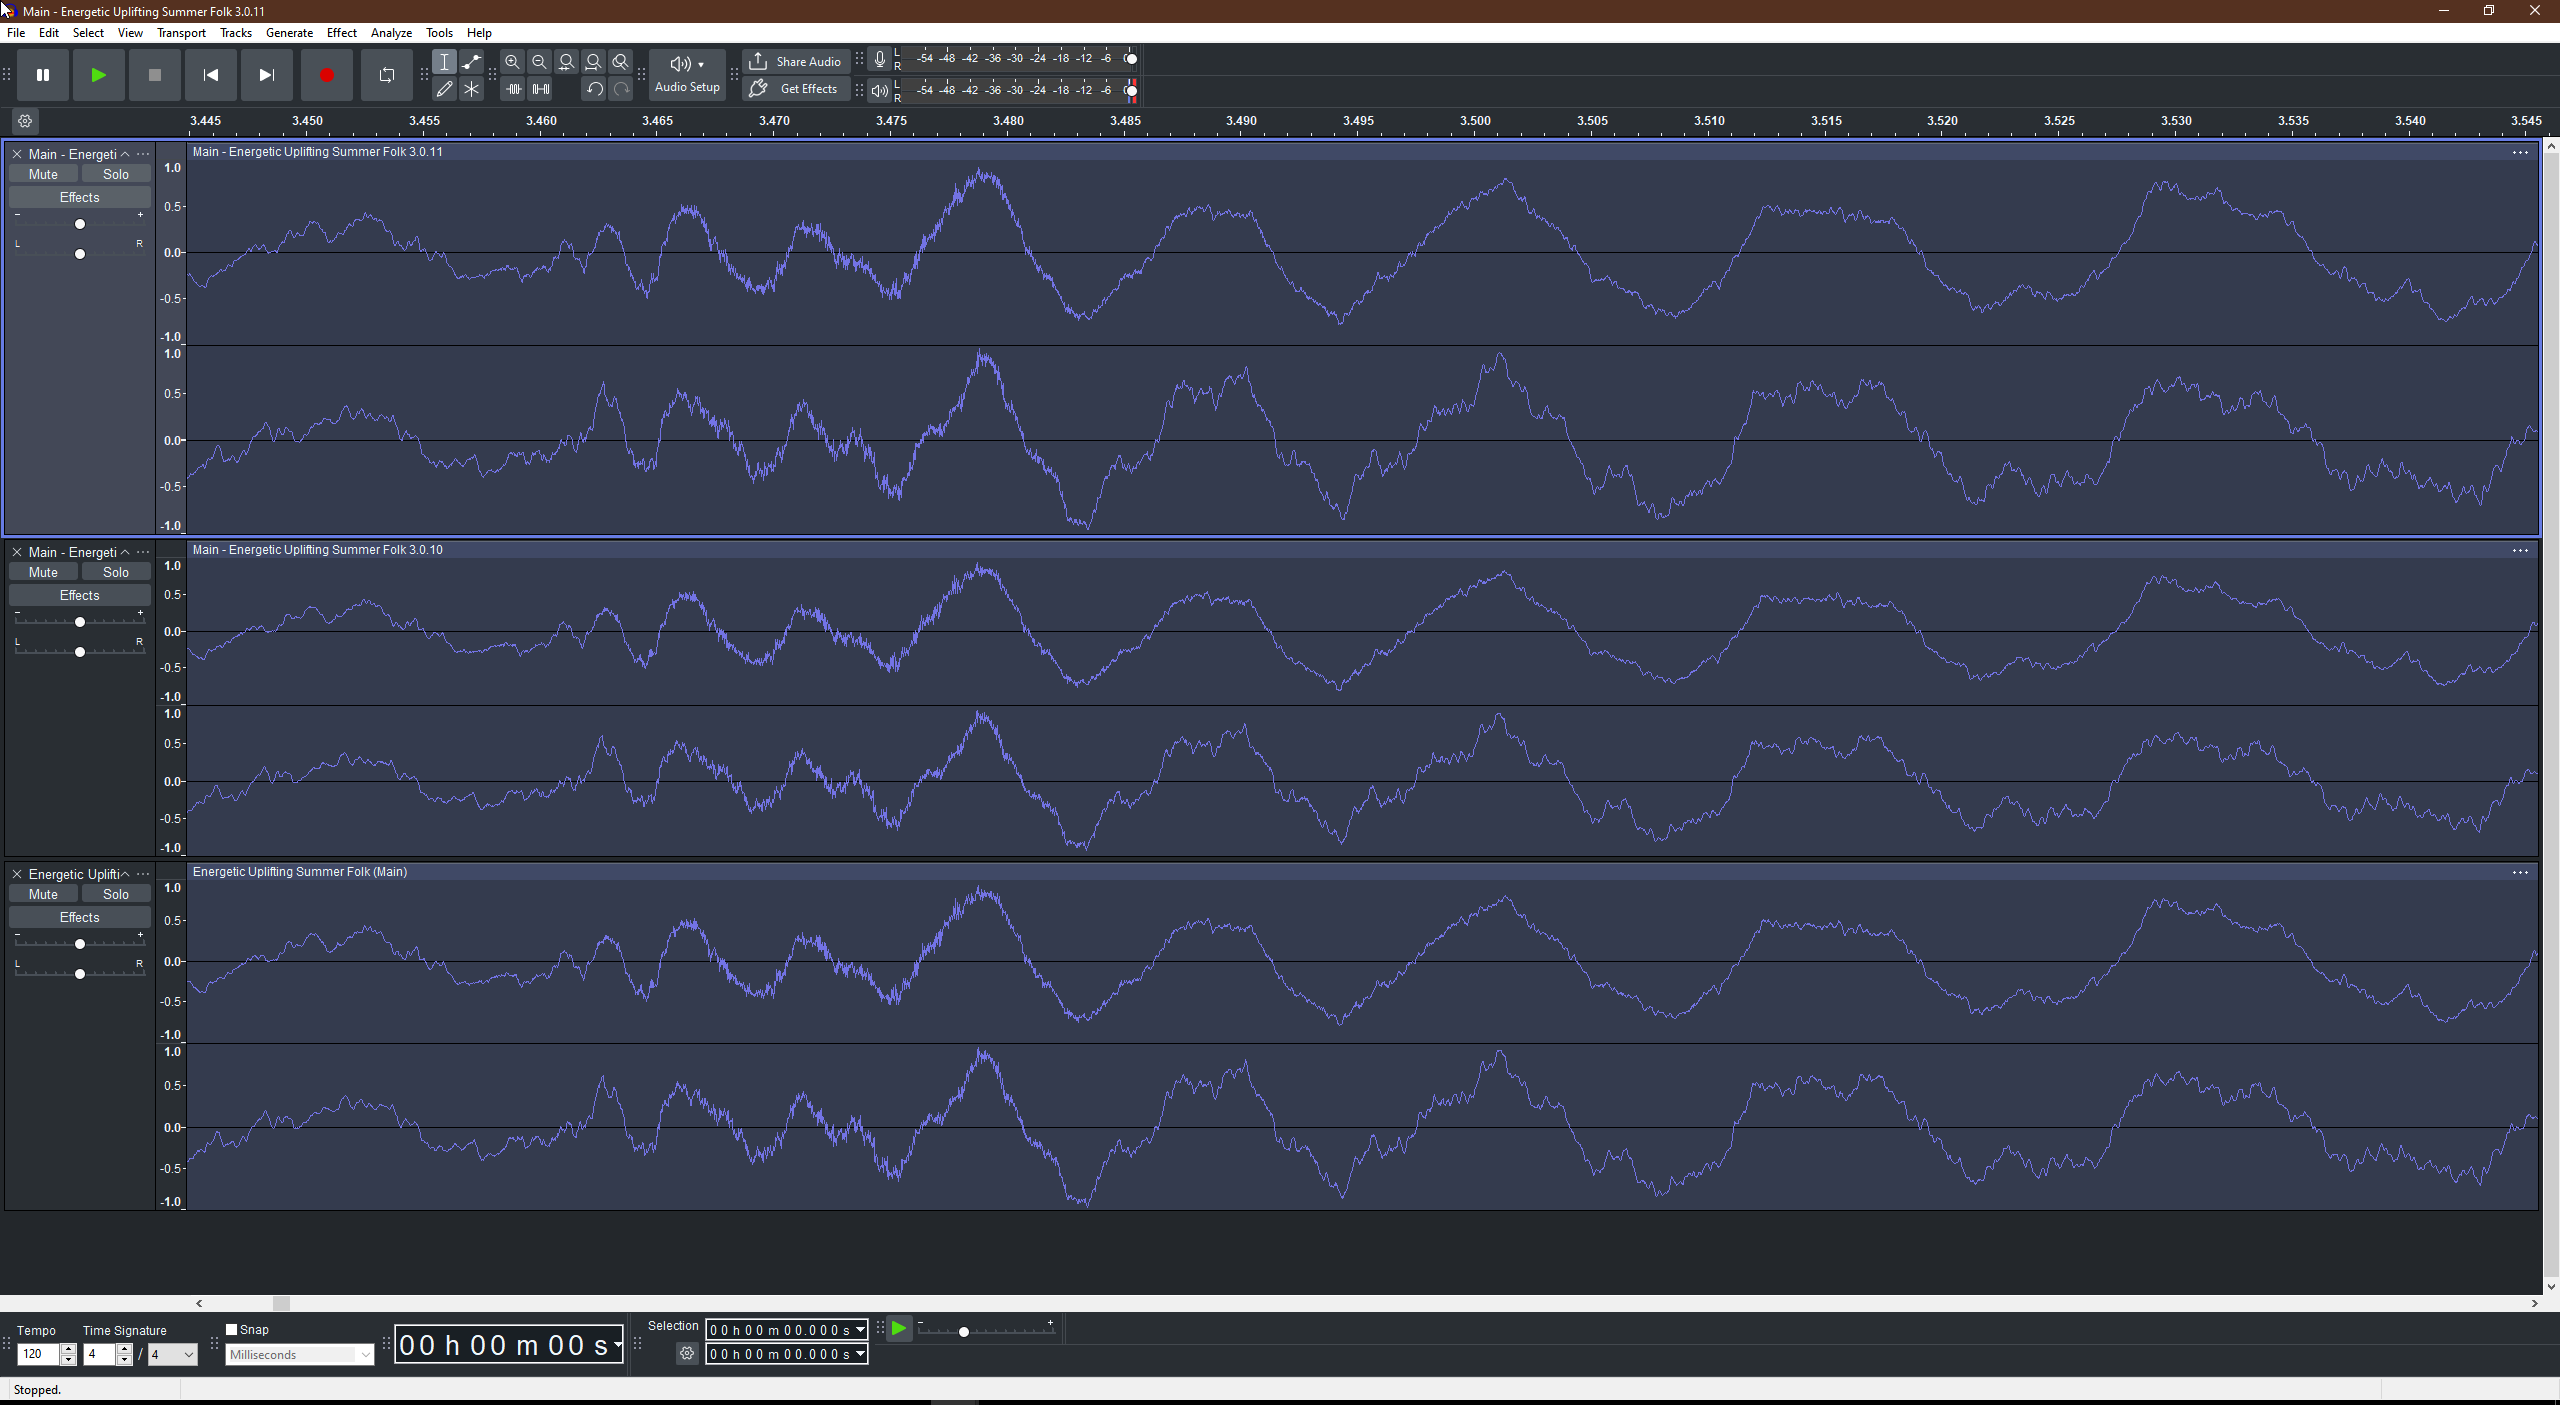Activate the Multi-tool asterisk icon

pyautogui.click(x=471, y=89)
